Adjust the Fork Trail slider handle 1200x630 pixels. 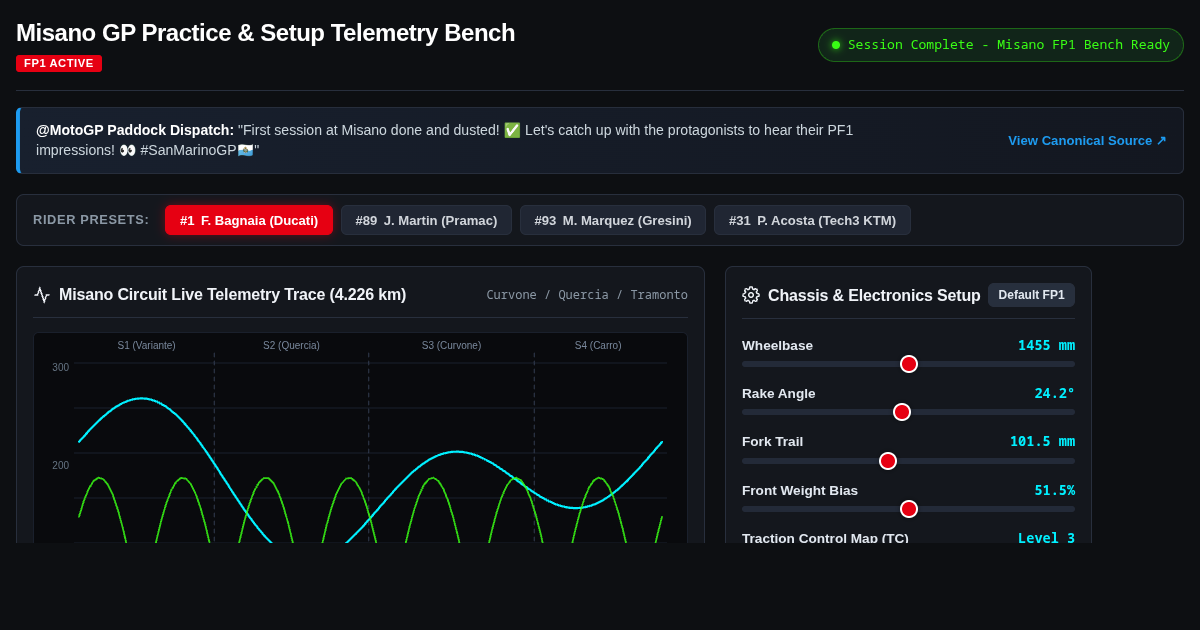tap(888, 461)
